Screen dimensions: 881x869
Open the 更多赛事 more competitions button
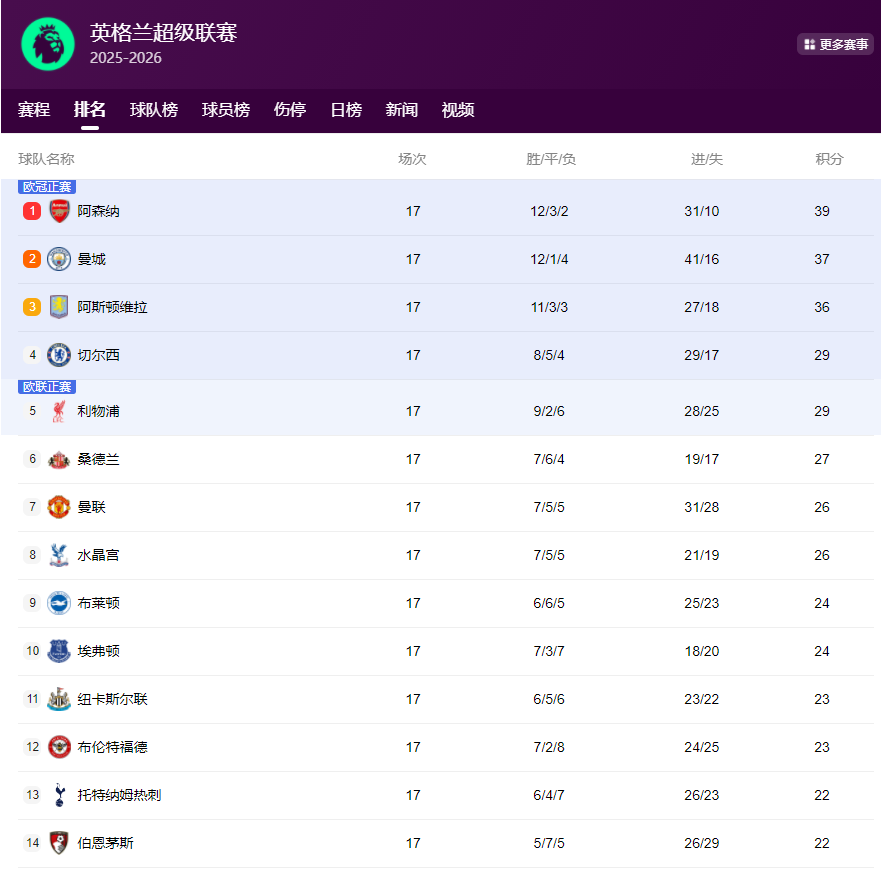click(835, 44)
